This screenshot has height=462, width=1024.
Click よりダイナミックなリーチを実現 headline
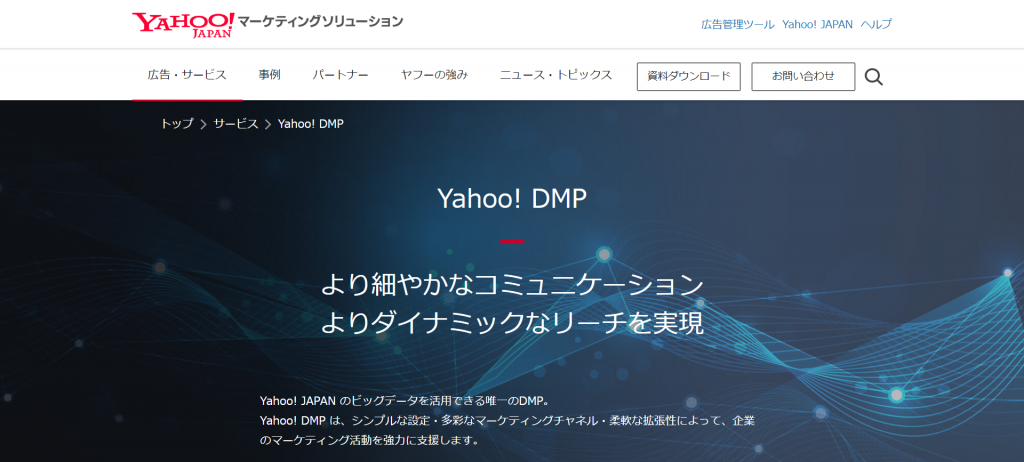click(513, 323)
